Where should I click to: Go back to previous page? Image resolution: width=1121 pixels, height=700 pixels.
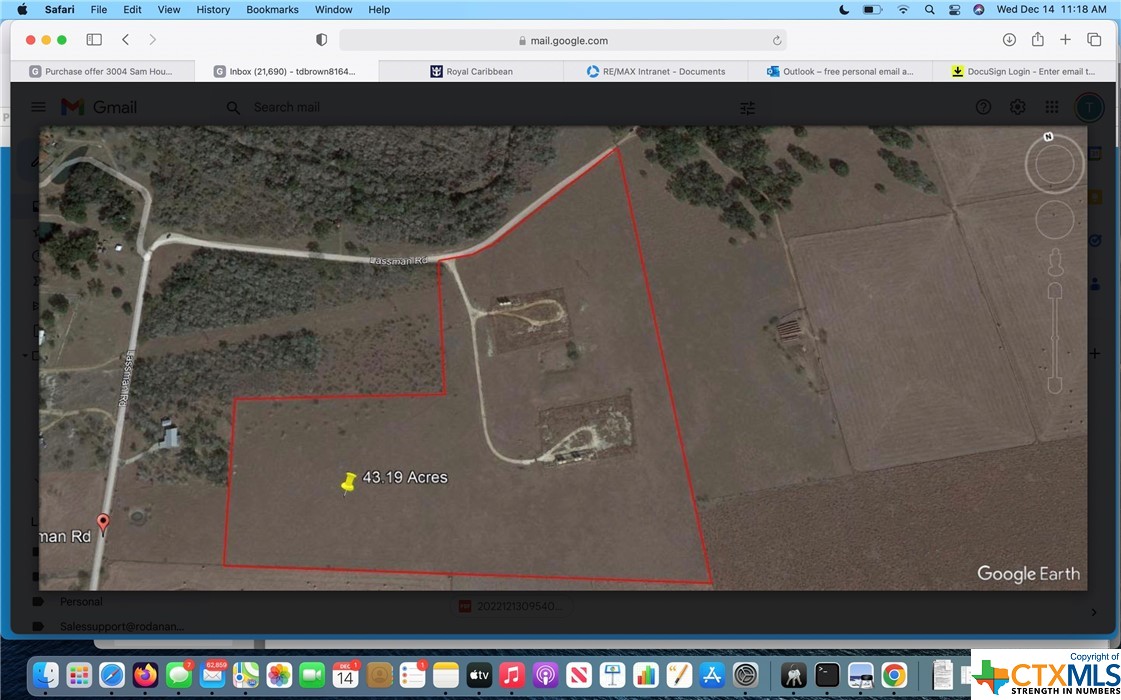(125, 40)
